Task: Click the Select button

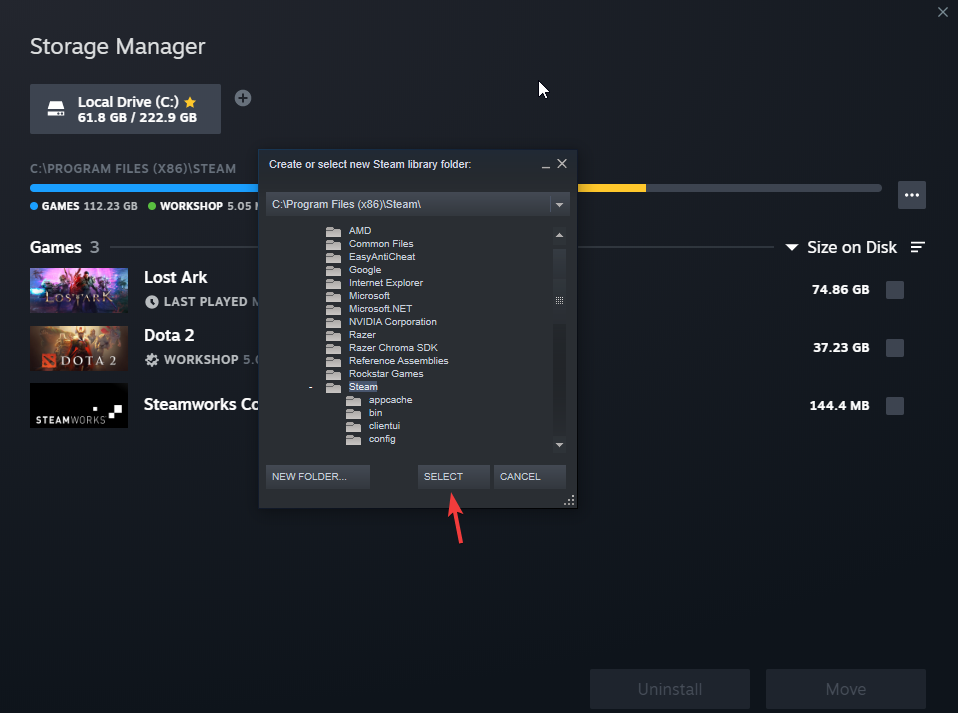Action: [453, 477]
